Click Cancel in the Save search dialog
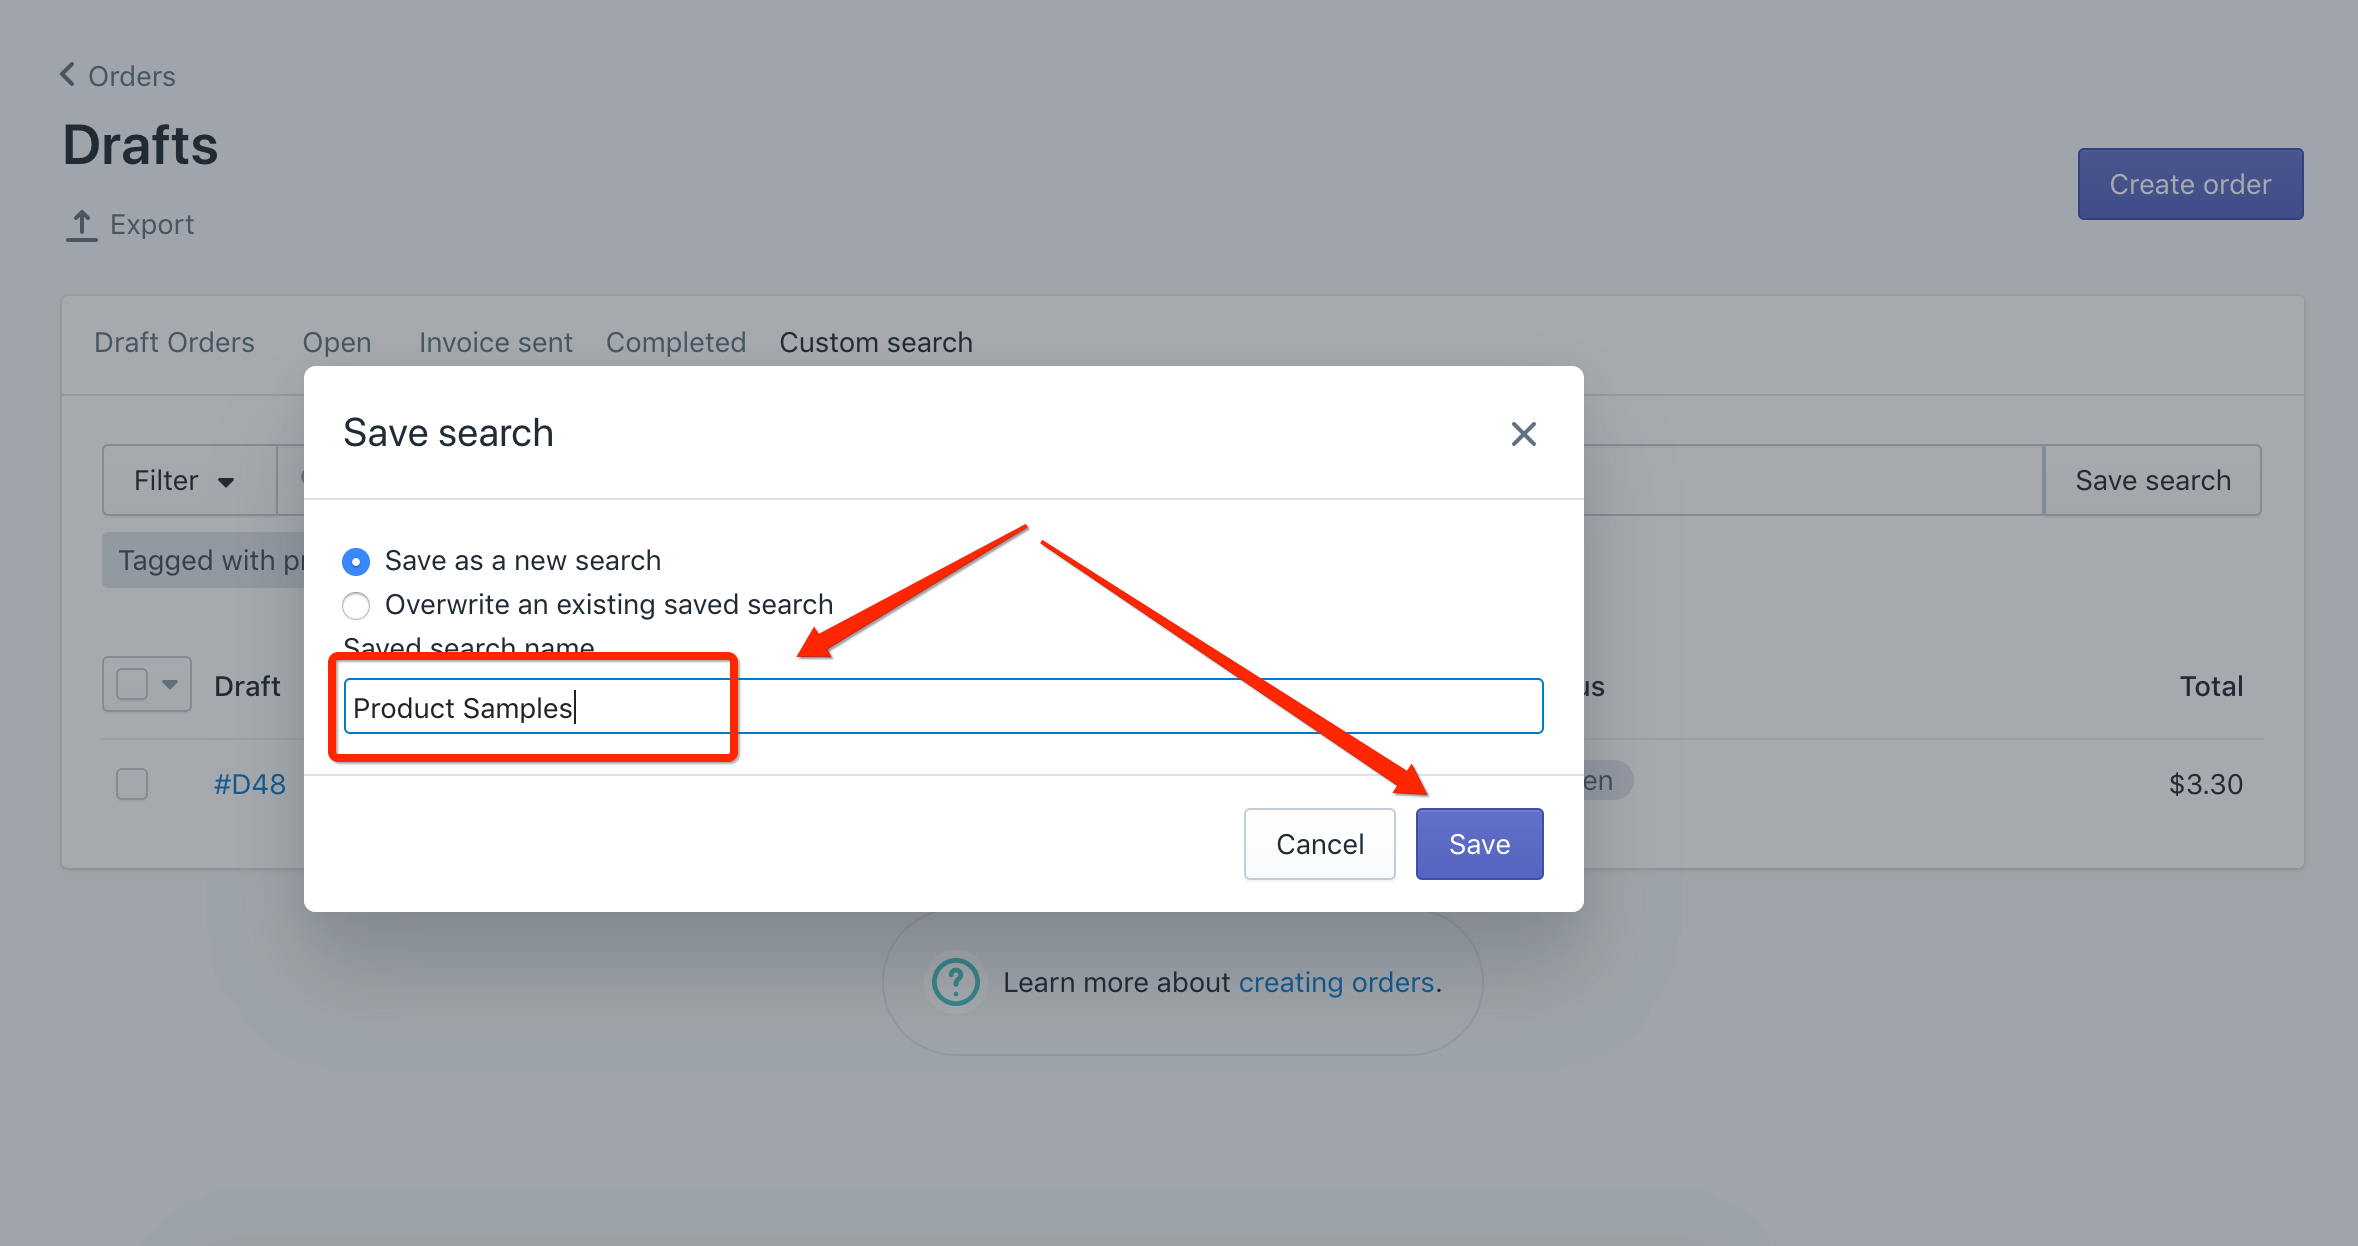The image size is (2358, 1246). tap(1319, 844)
